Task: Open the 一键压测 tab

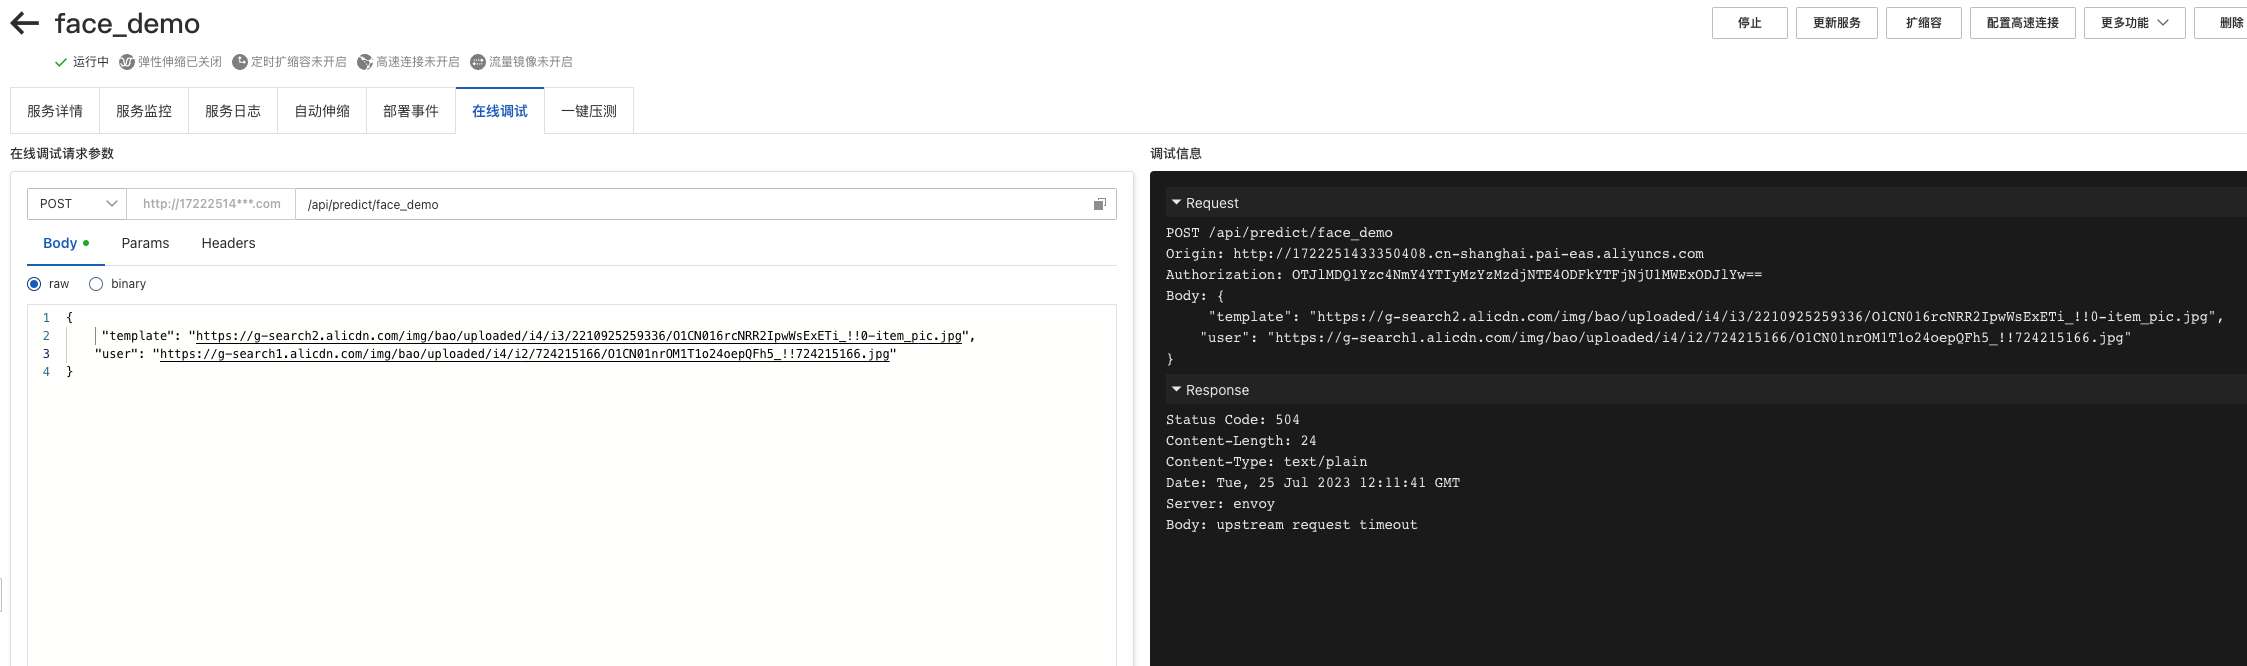Action: click(x=589, y=111)
